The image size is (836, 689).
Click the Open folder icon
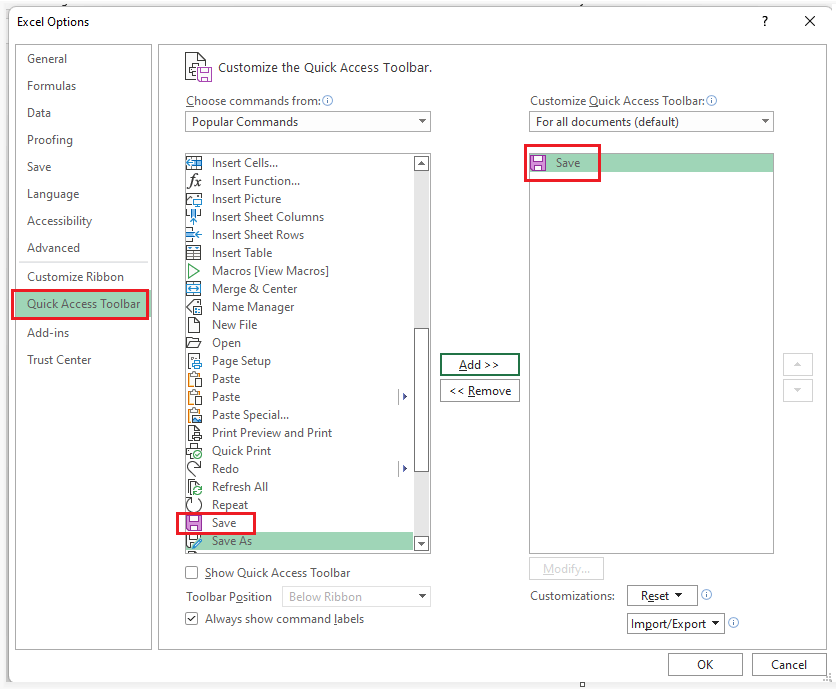[x=194, y=342]
